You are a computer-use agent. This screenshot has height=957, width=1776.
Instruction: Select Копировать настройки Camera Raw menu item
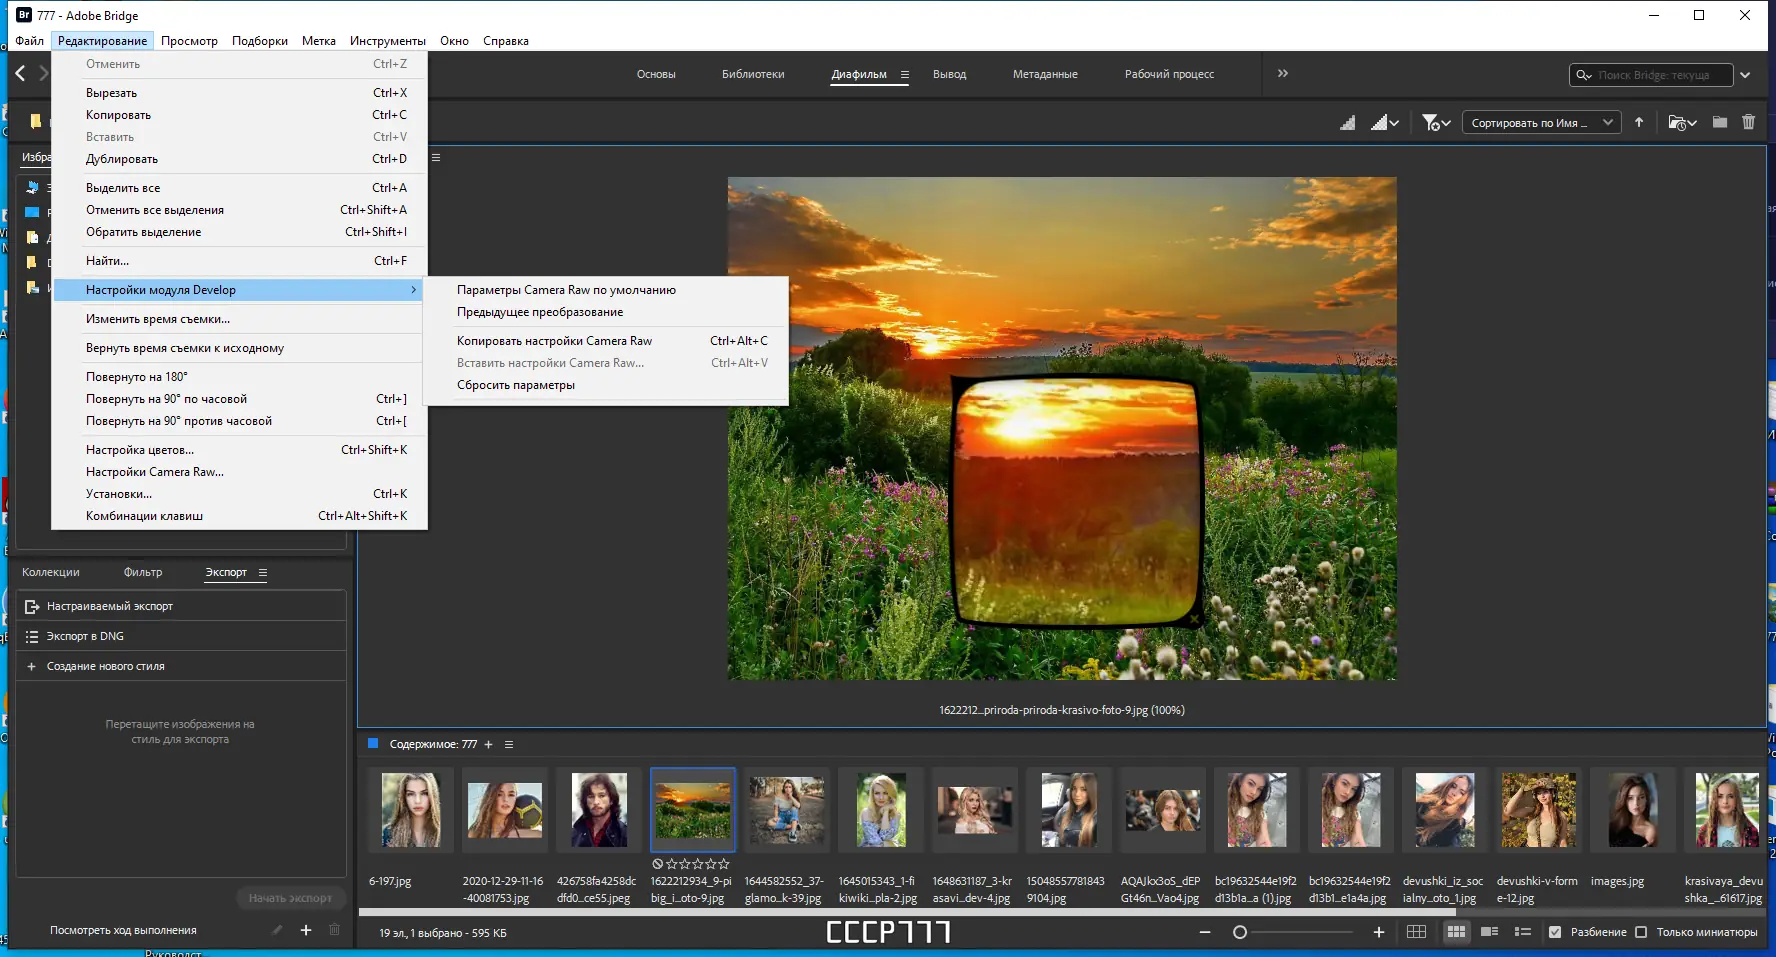tap(554, 341)
